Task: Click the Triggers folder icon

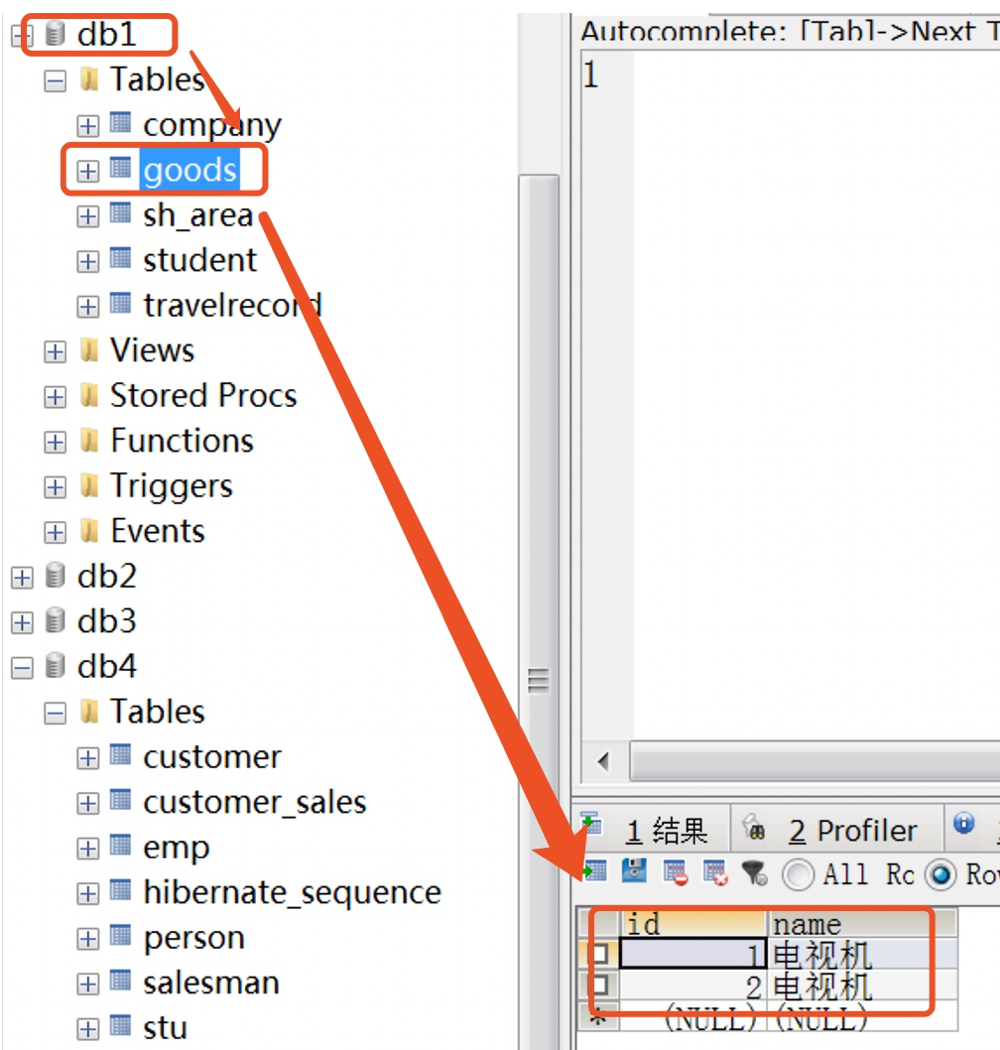Action: tap(89, 485)
